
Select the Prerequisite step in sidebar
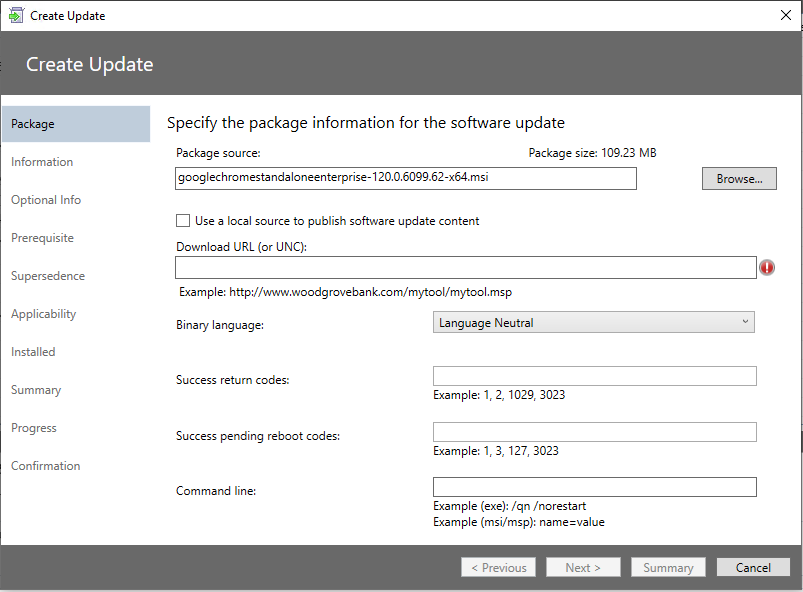pyautogui.click(x=43, y=238)
